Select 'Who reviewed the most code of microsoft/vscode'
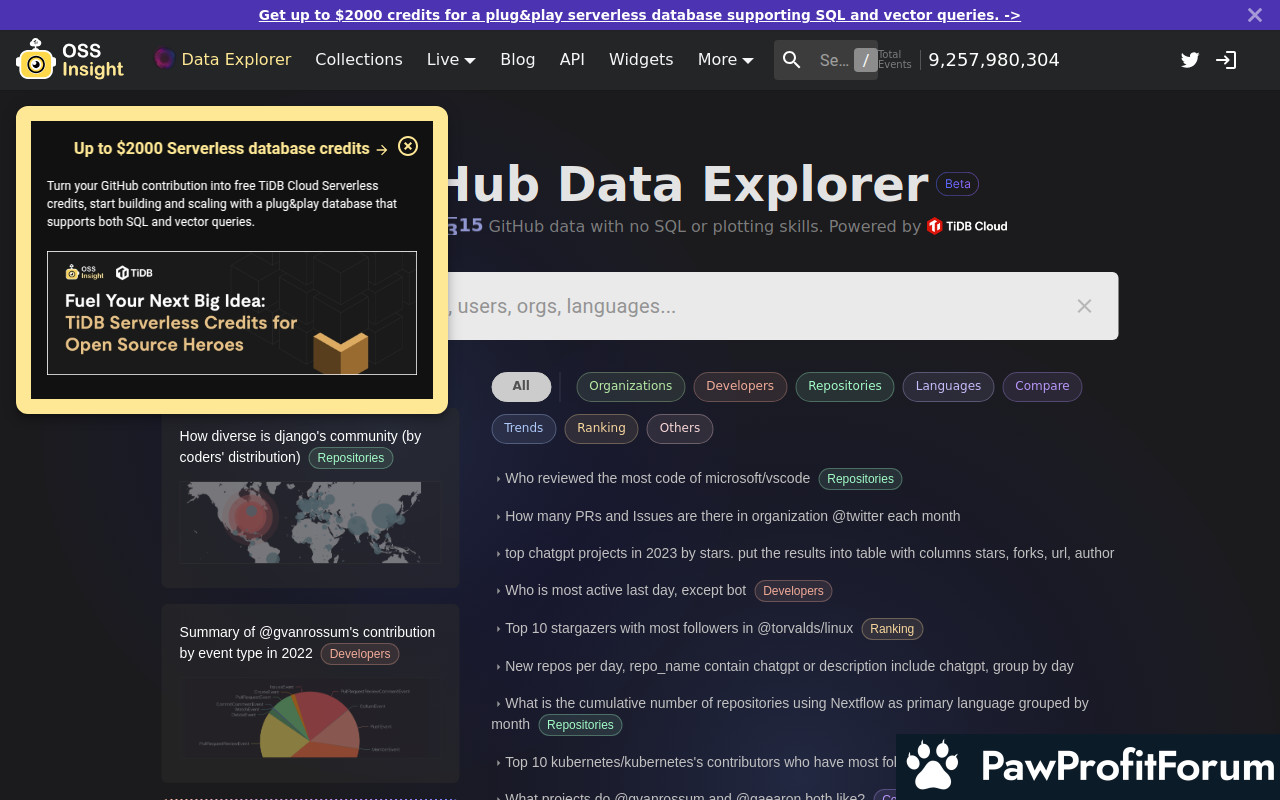Viewport: 1280px width, 800px height. pos(657,478)
